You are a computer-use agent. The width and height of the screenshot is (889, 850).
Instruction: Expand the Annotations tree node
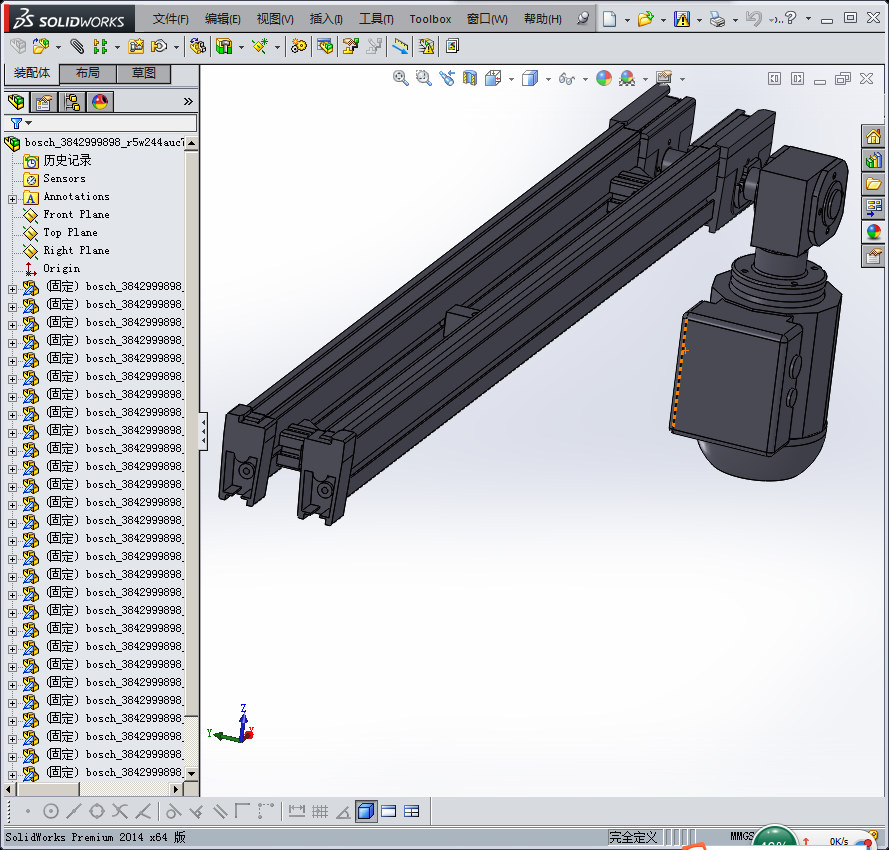coord(12,199)
